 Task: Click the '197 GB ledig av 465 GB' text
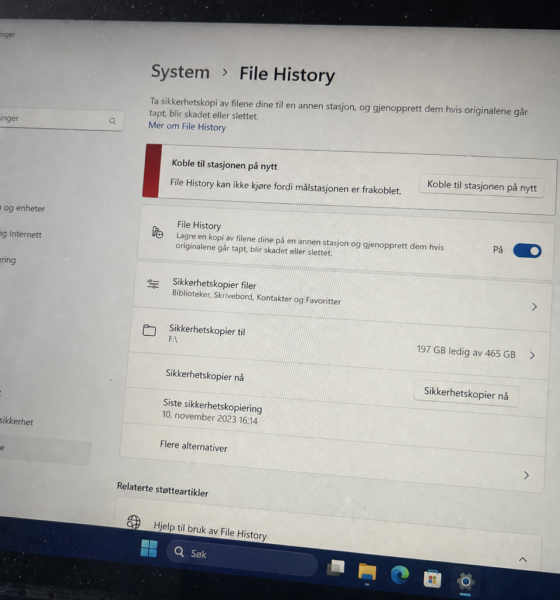[x=466, y=352]
